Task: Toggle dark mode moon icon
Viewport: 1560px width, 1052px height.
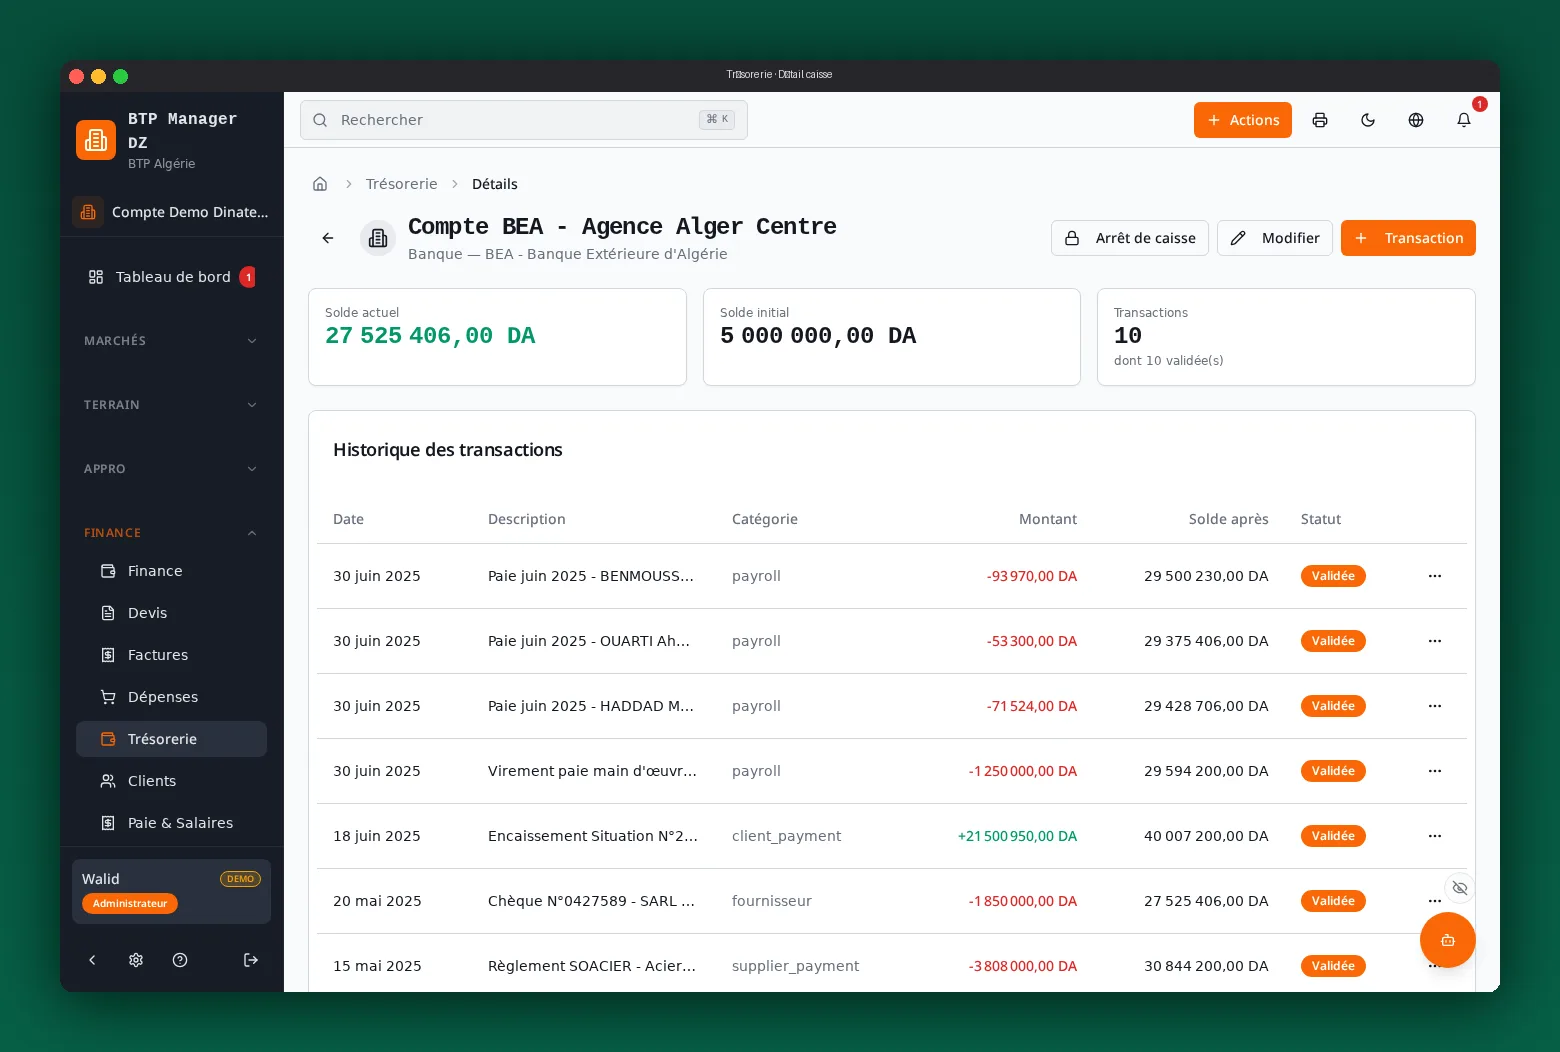Action: point(1368,120)
